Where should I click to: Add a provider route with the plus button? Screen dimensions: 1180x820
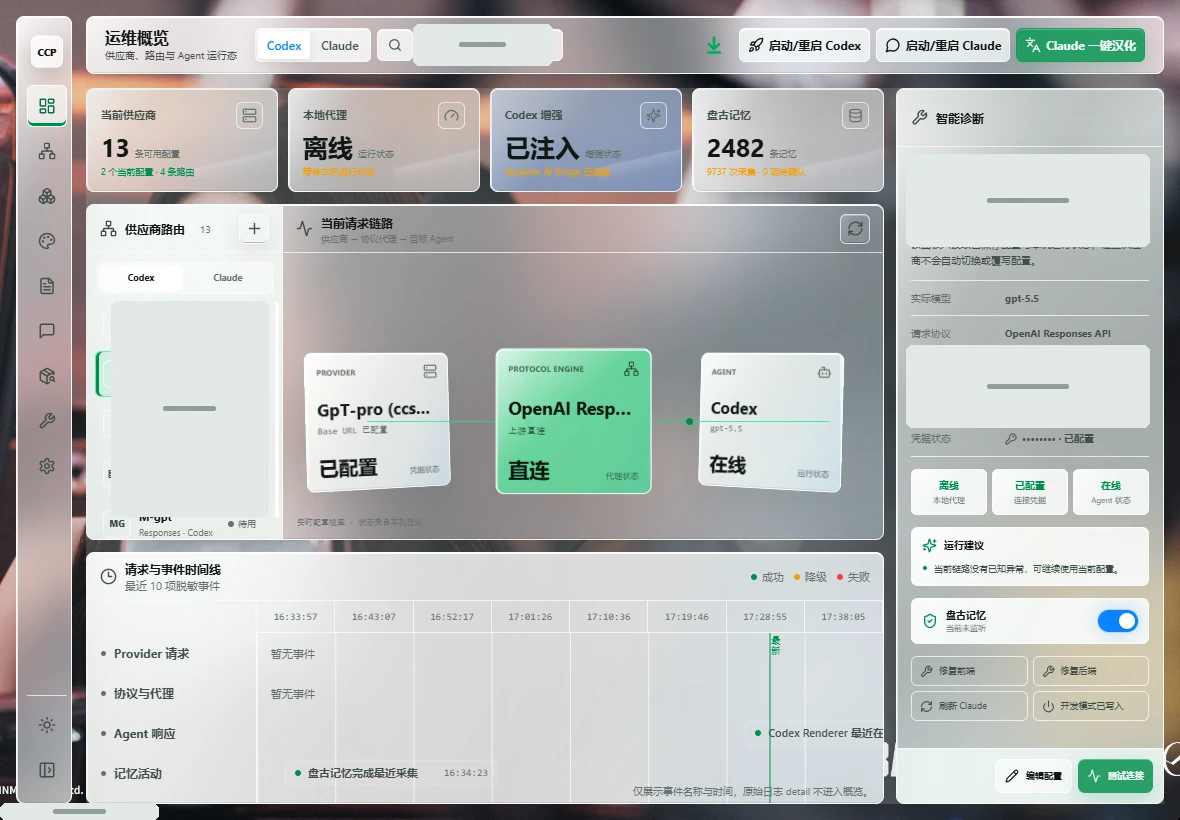tap(254, 229)
